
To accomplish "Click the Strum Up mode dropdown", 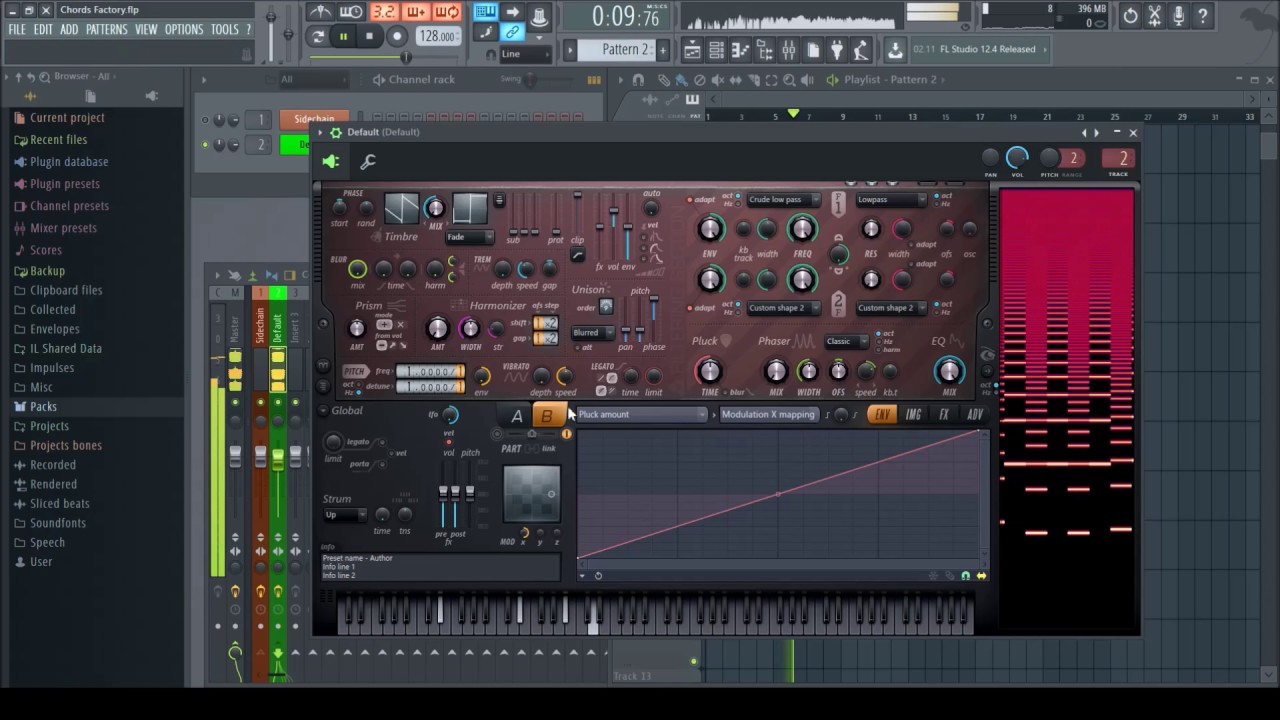I will (x=345, y=515).
